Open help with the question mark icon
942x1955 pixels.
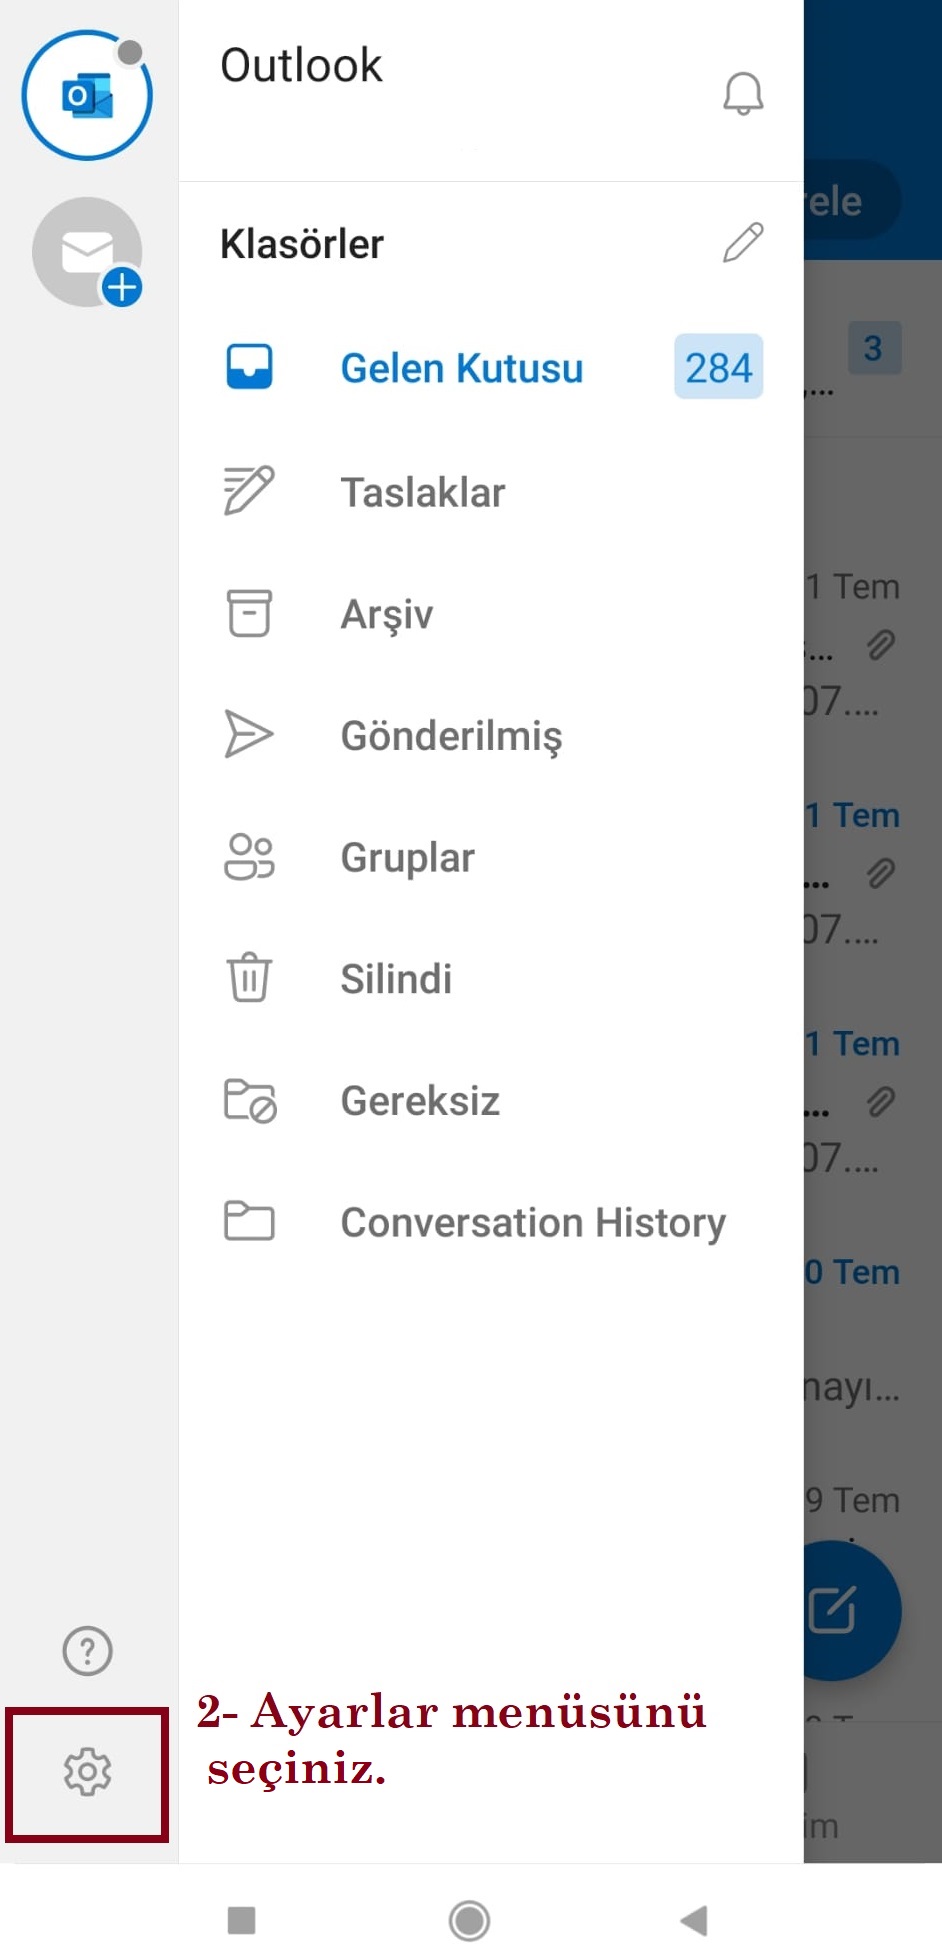pos(88,1650)
